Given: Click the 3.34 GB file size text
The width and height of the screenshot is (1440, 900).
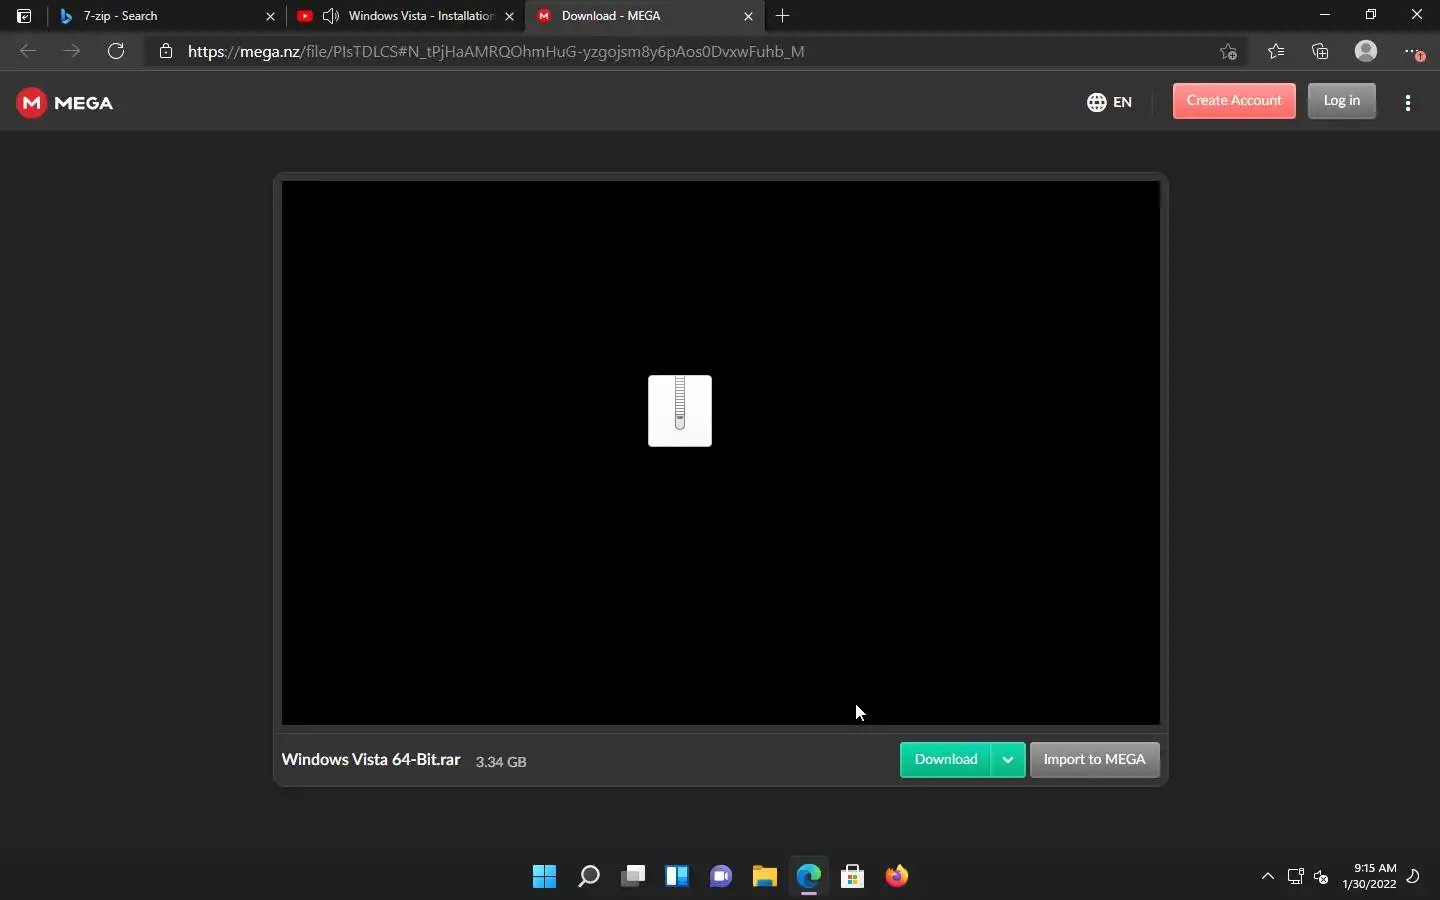Looking at the screenshot, I should [x=501, y=762].
